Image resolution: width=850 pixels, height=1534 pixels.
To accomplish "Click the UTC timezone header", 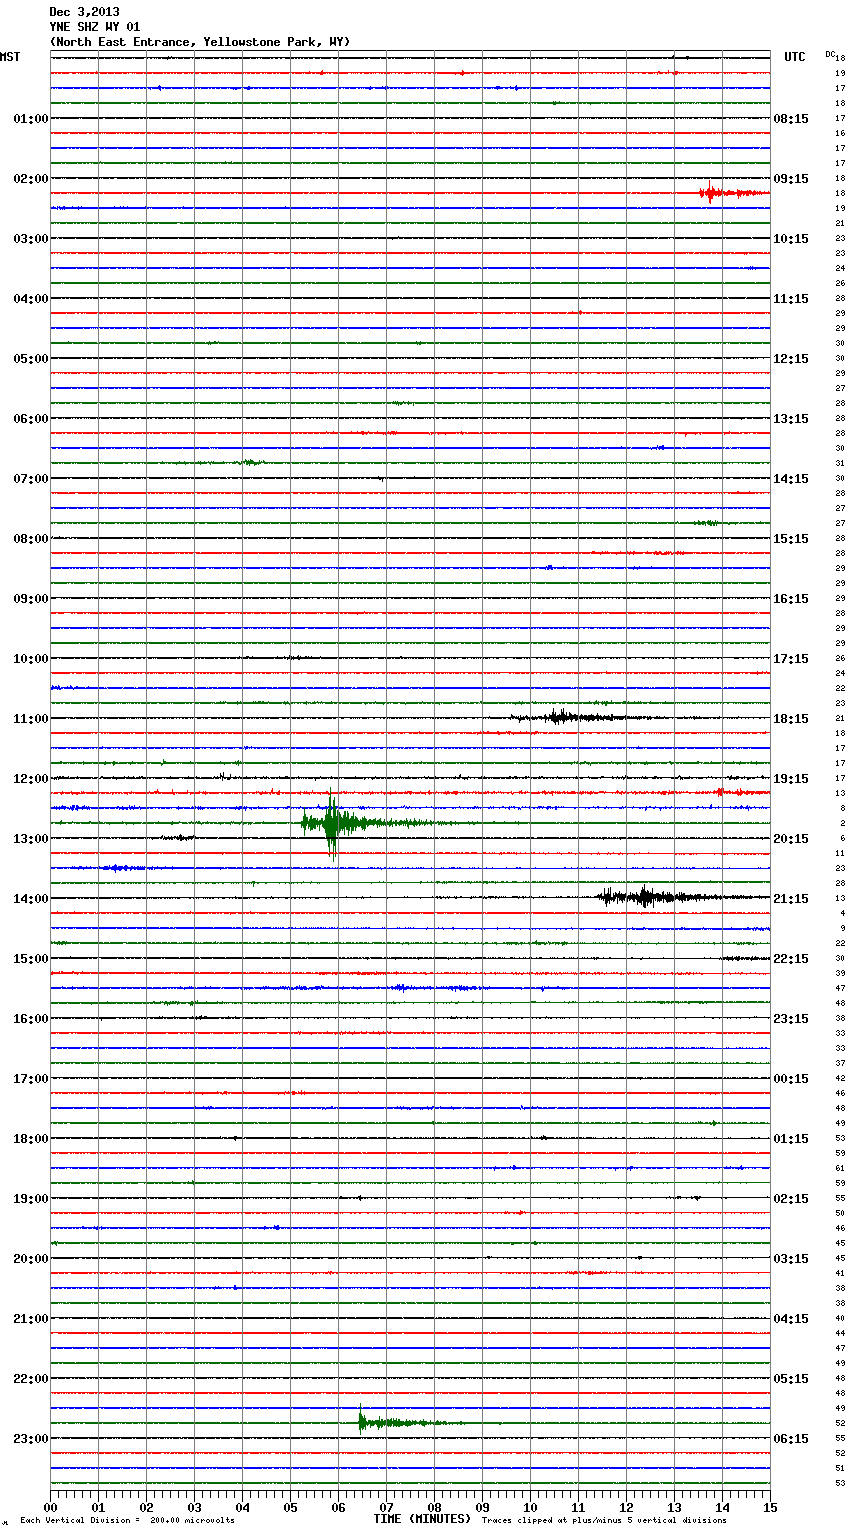I will pos(795,58).
